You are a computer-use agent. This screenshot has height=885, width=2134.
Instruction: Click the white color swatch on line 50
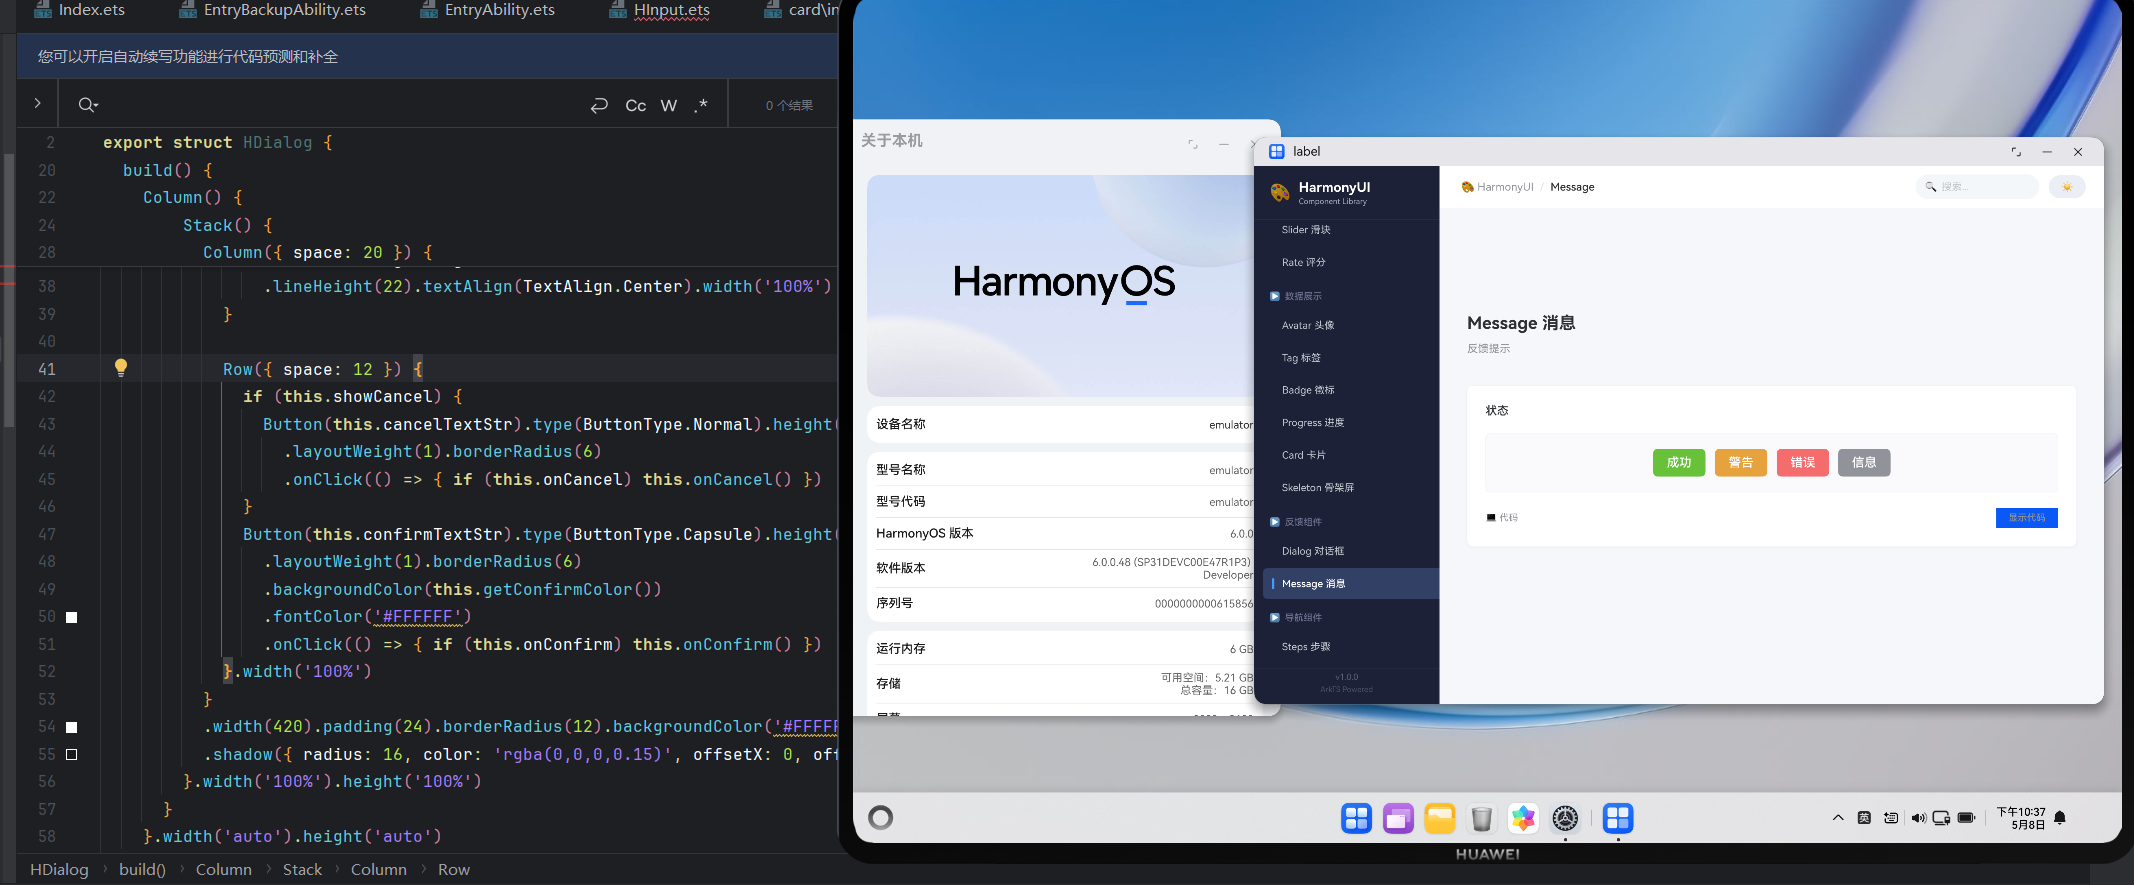[72, 617]
